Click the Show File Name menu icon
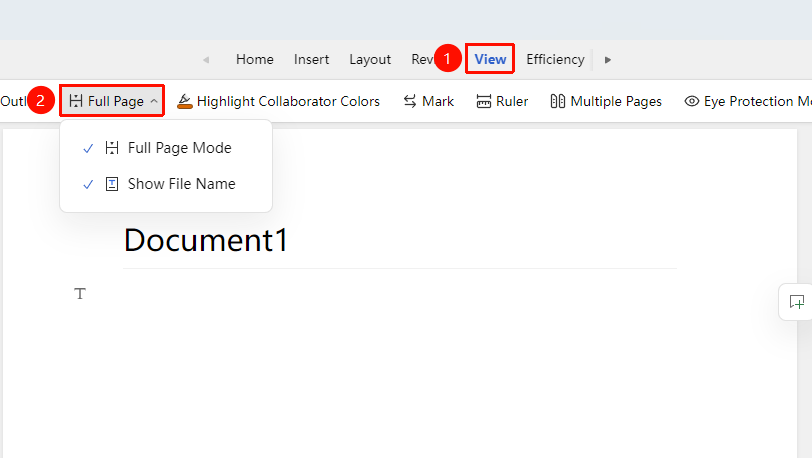Viewport: 812px width, 458px height. (x=112, y=184)
